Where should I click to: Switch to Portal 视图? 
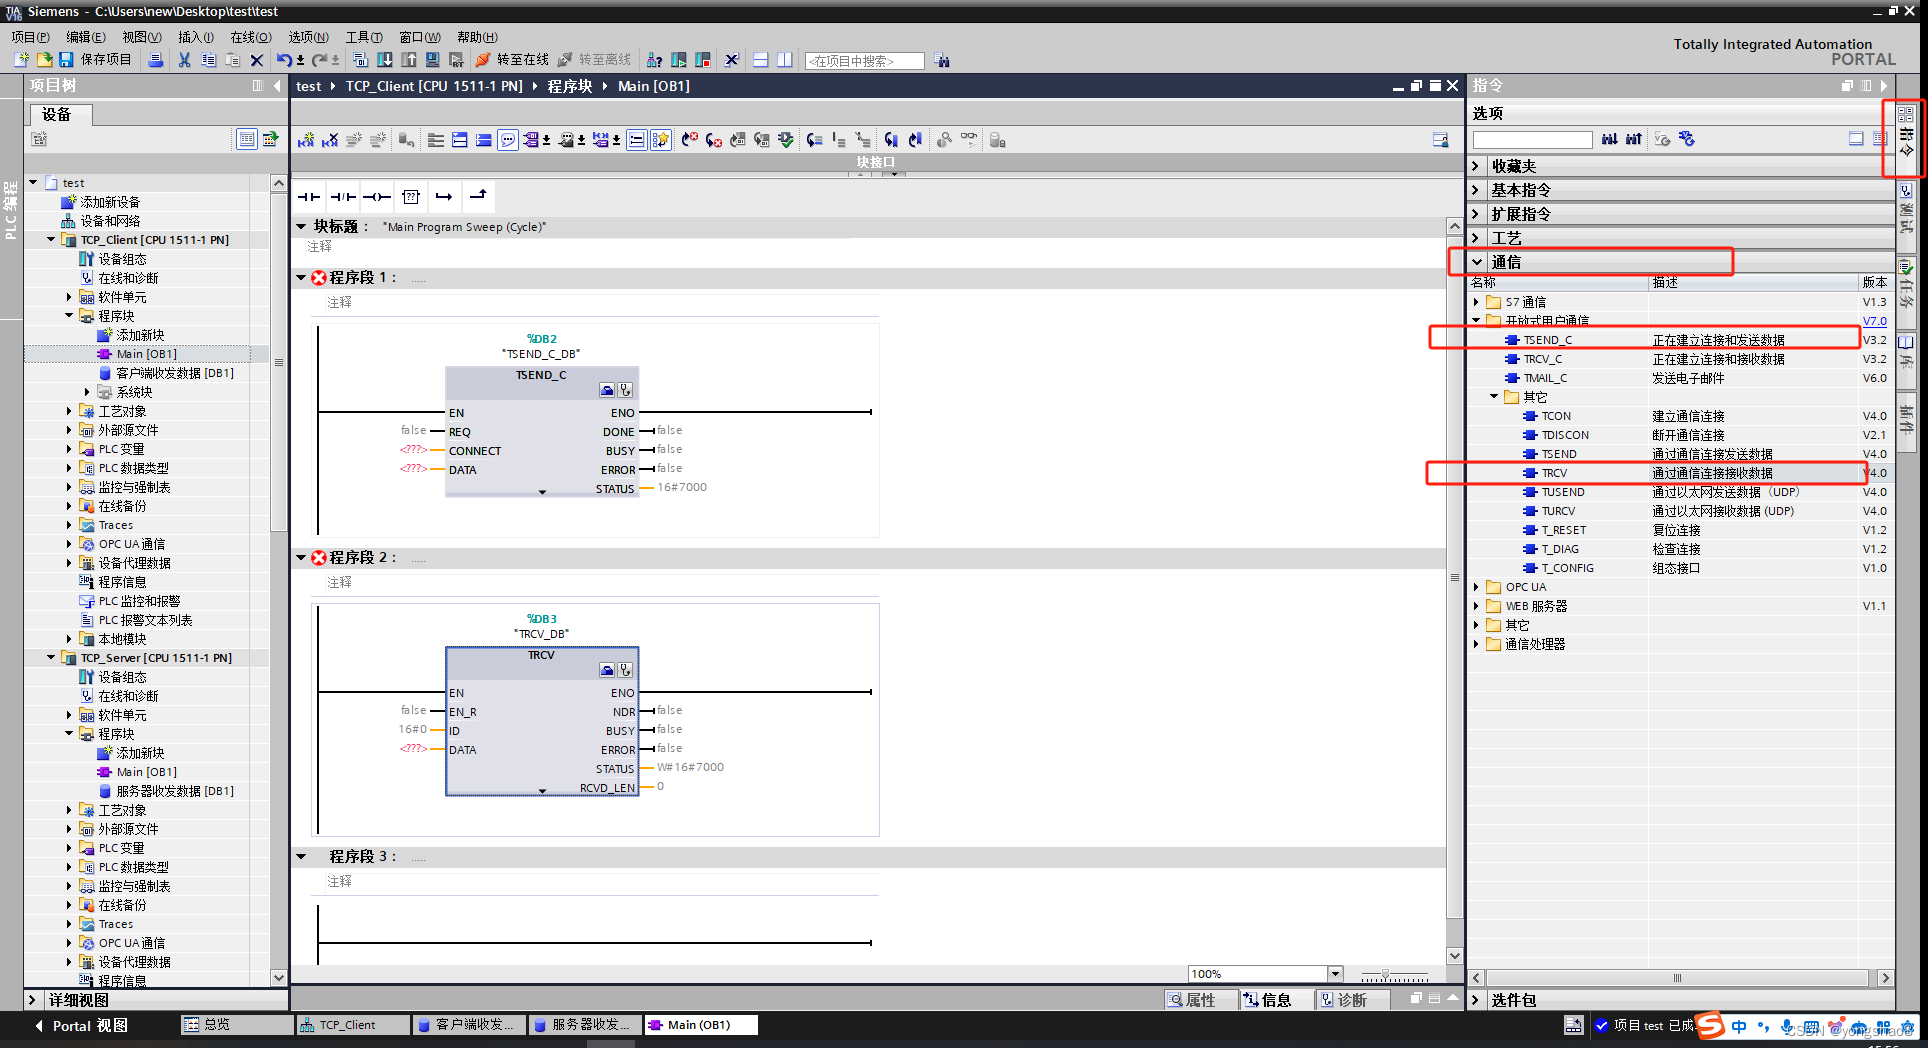(81, 1026)
